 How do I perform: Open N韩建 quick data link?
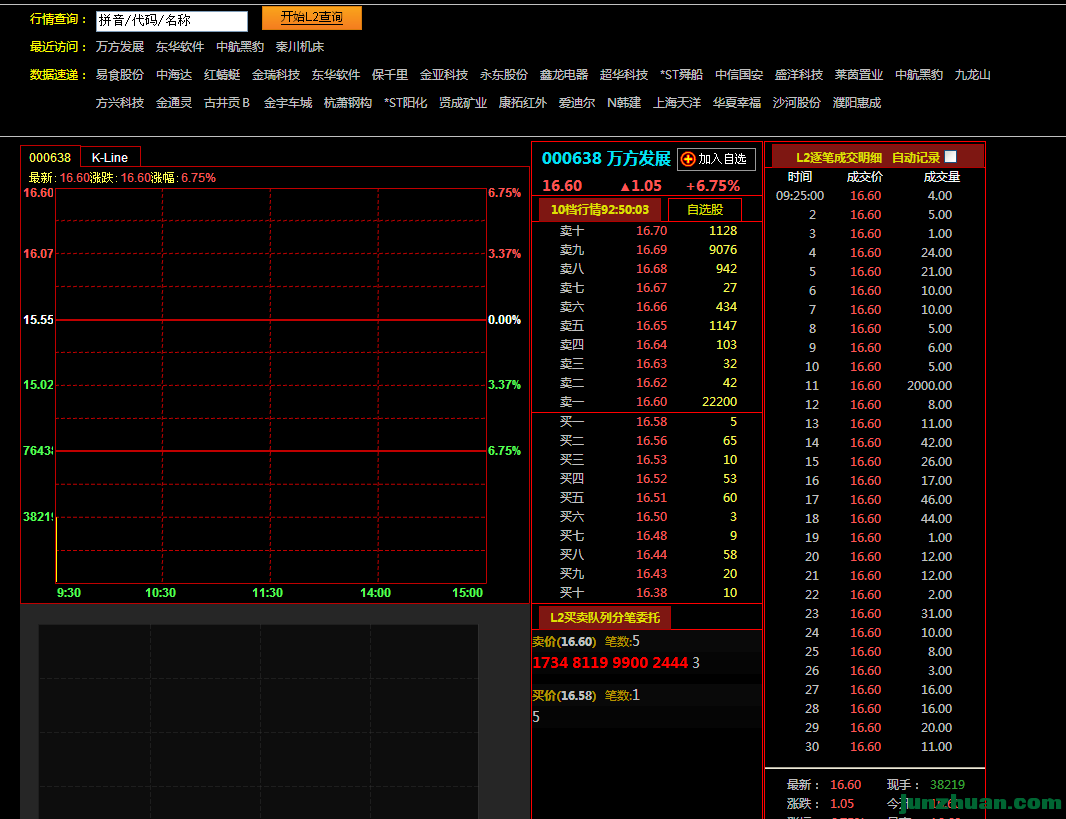pyautogui.click(x=624, y=103)
